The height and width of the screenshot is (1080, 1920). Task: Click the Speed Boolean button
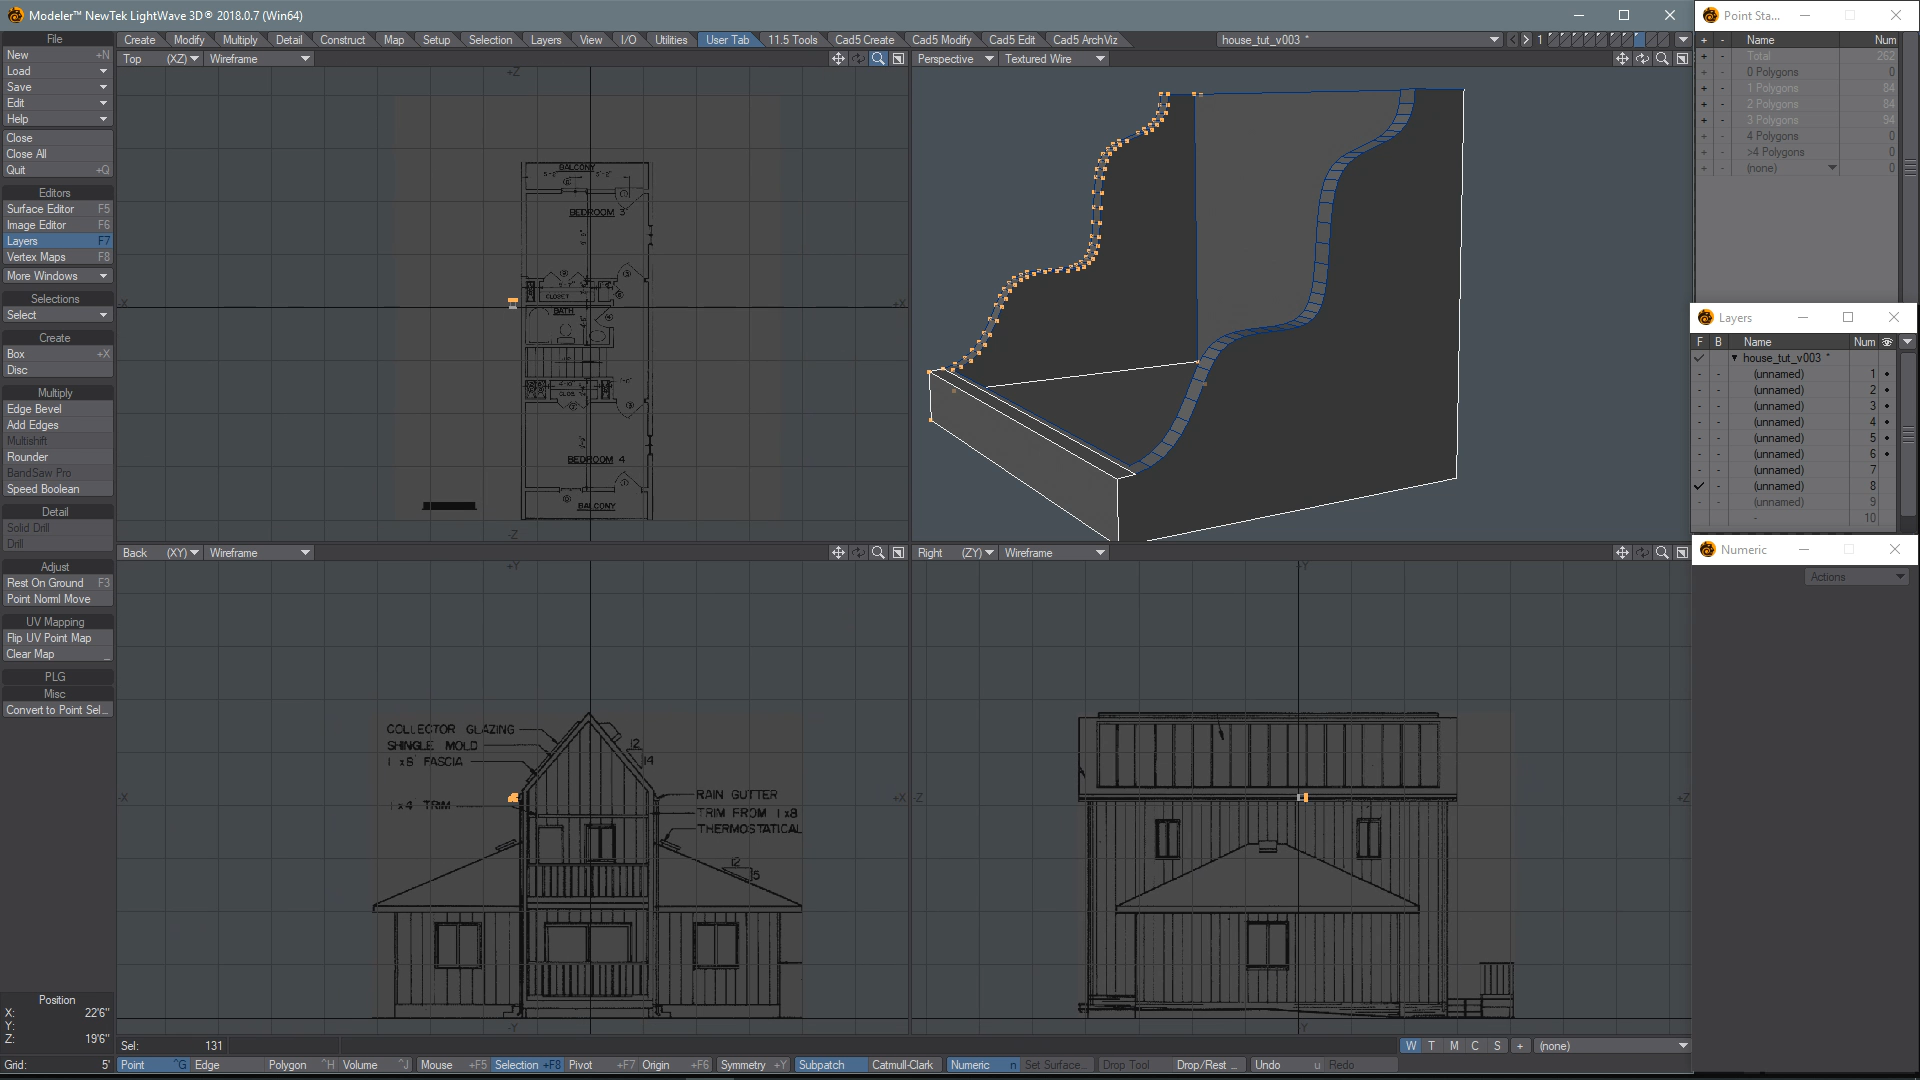pos(57,489)
